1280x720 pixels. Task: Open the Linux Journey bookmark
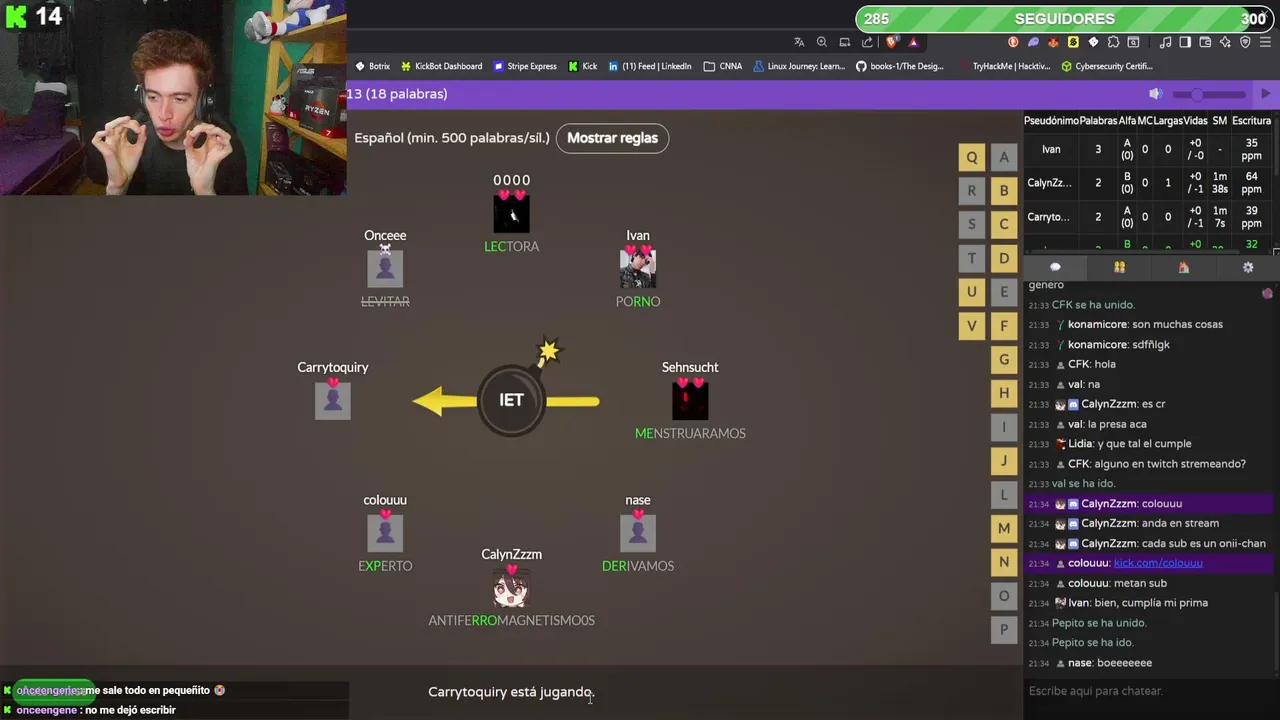pos(799,66)
